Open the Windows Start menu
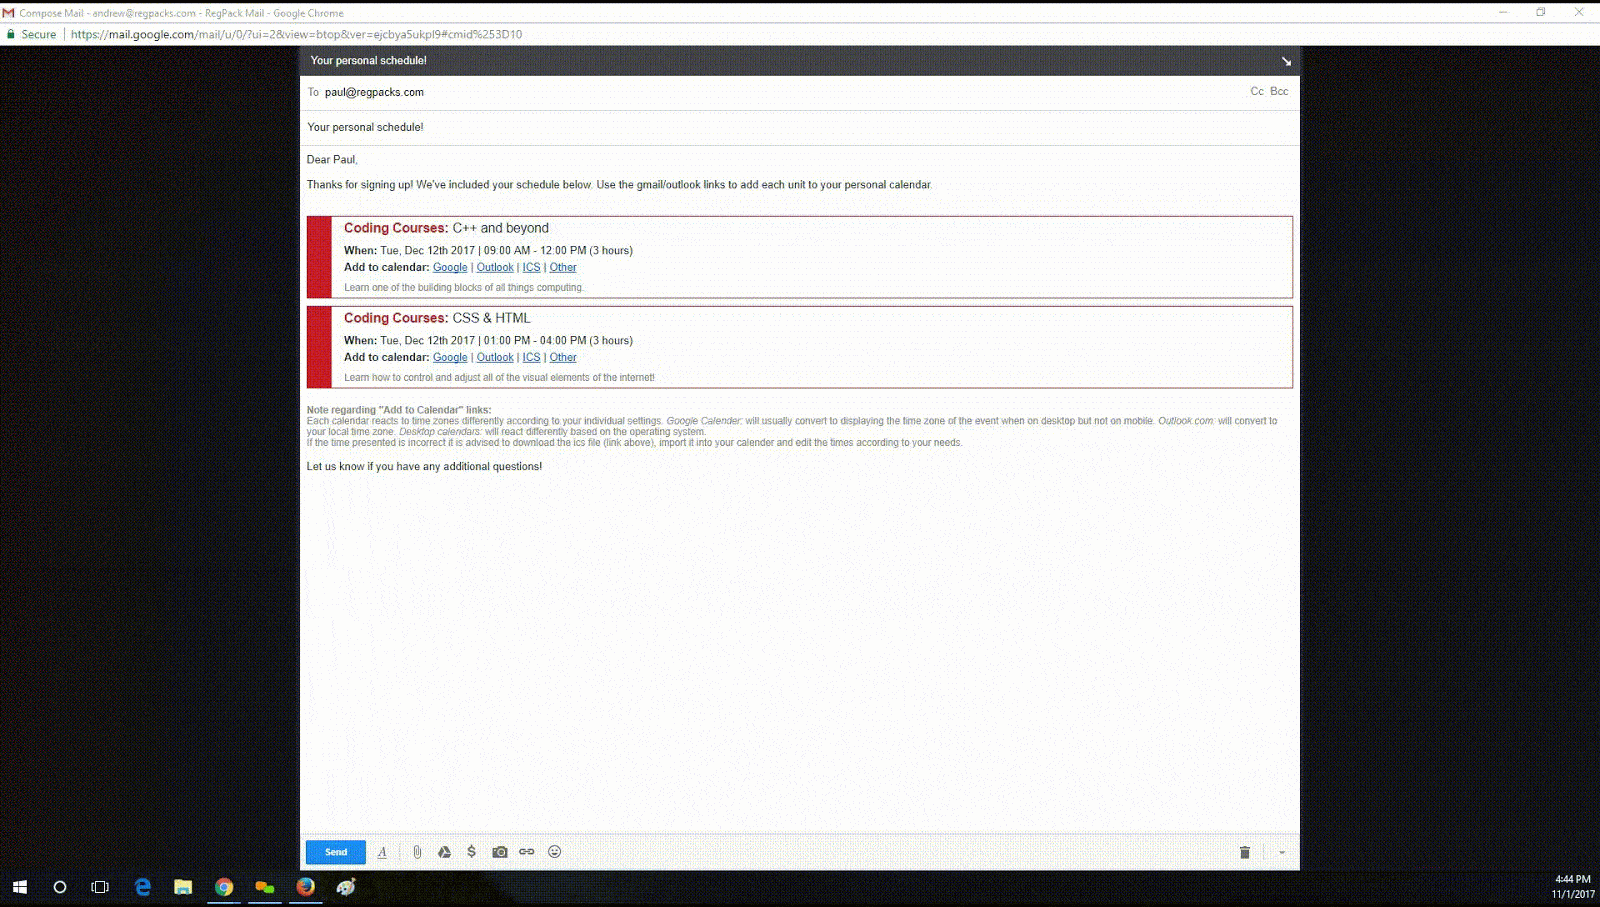This screenshot has height=907, width=1600. (x=19, y=887)
